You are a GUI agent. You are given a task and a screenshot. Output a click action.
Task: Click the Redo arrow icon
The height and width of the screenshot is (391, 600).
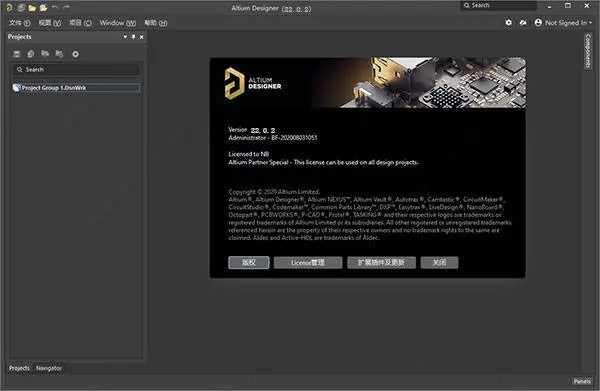click(x=66, y=7)
